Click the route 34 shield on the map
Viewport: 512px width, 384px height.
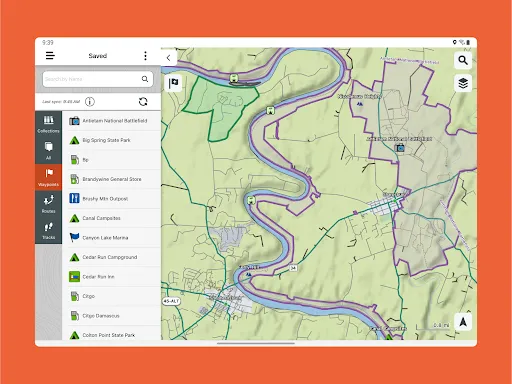tap(293, 268)
